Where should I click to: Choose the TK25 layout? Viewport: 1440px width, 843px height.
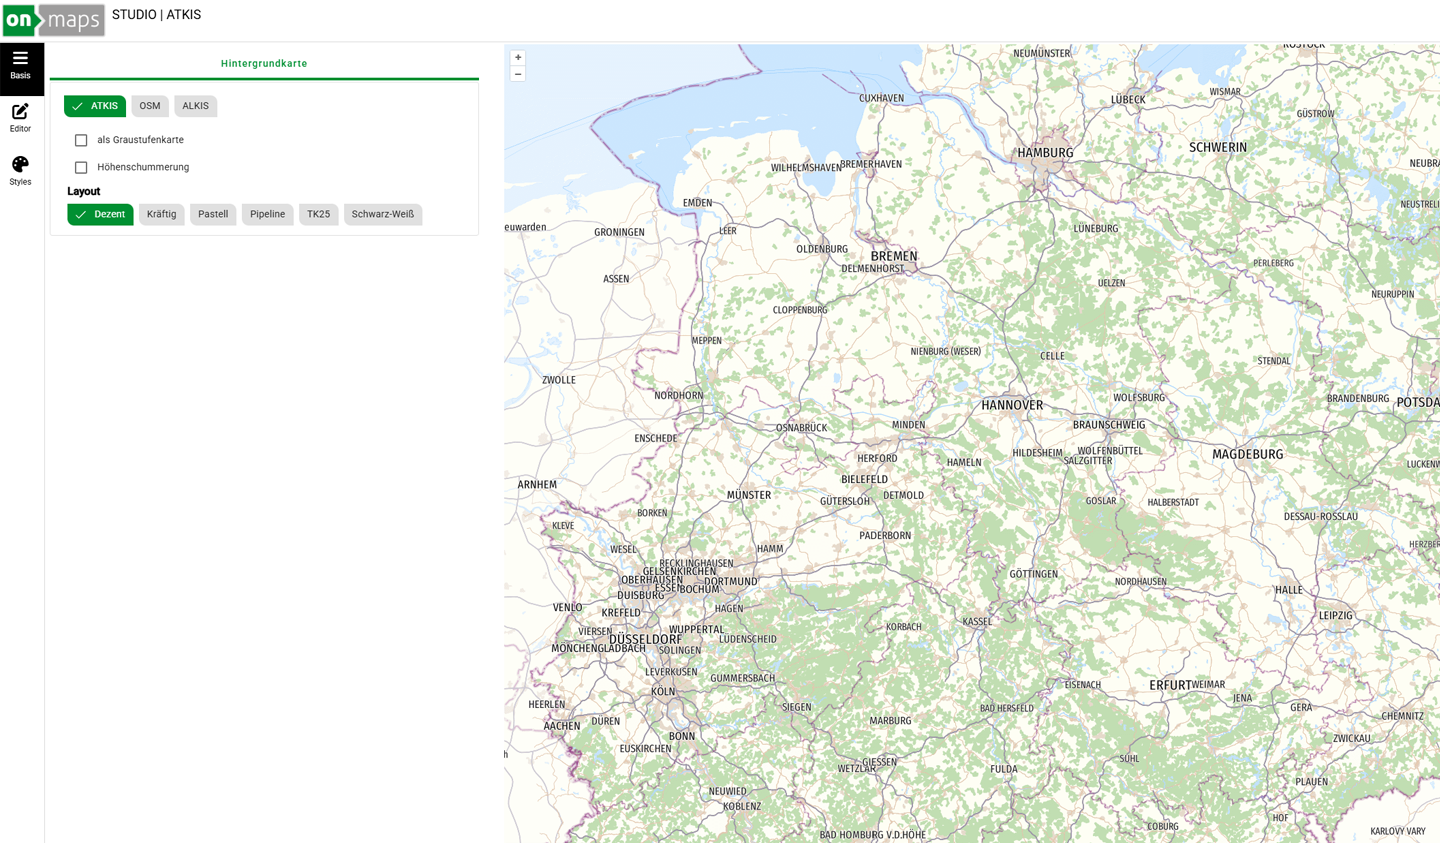click(x=318, y=214)
